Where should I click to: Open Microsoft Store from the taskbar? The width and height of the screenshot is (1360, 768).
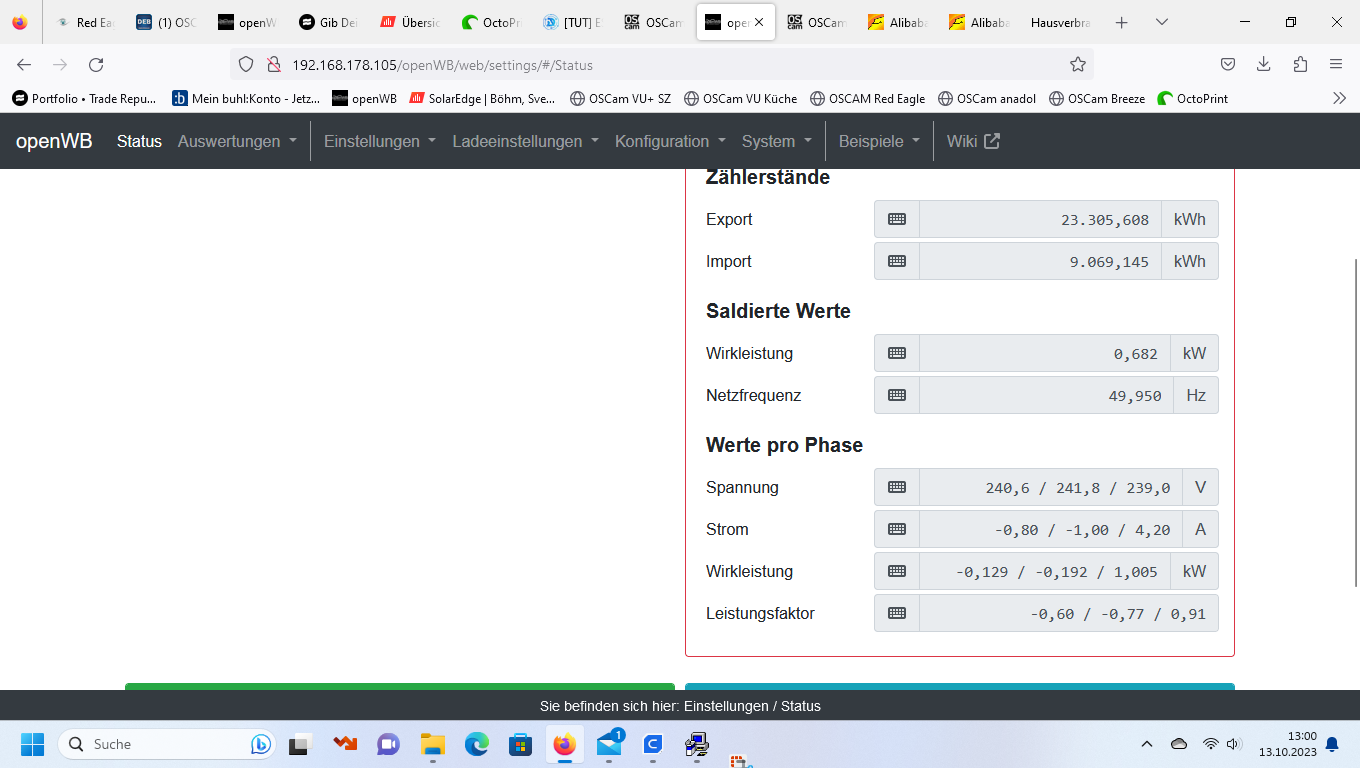click(520, 744)
